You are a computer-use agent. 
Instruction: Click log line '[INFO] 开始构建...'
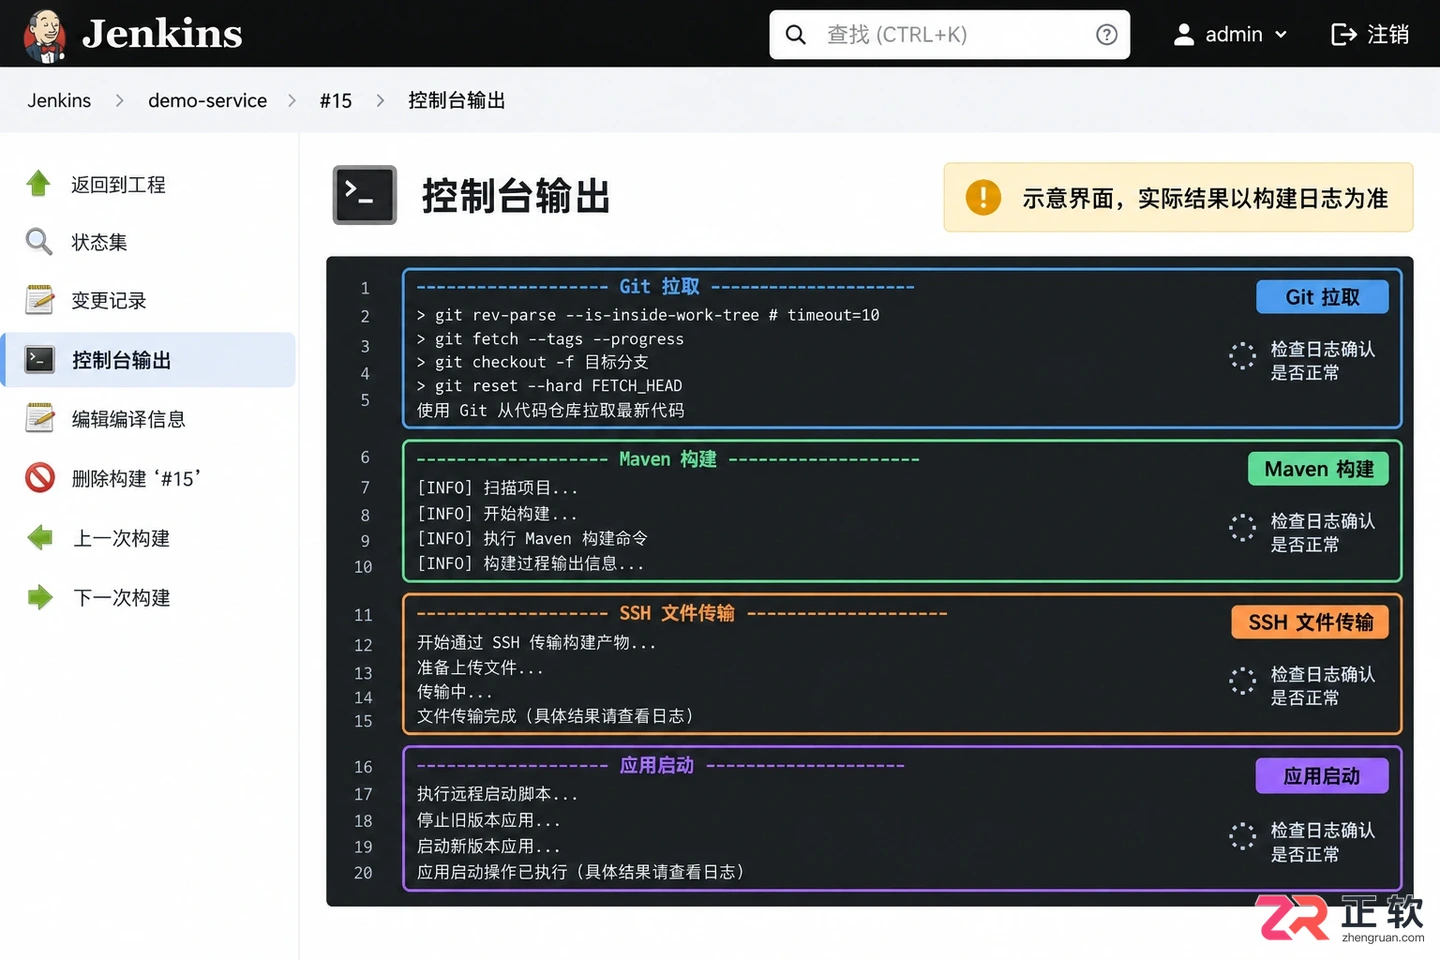[497, 514]
